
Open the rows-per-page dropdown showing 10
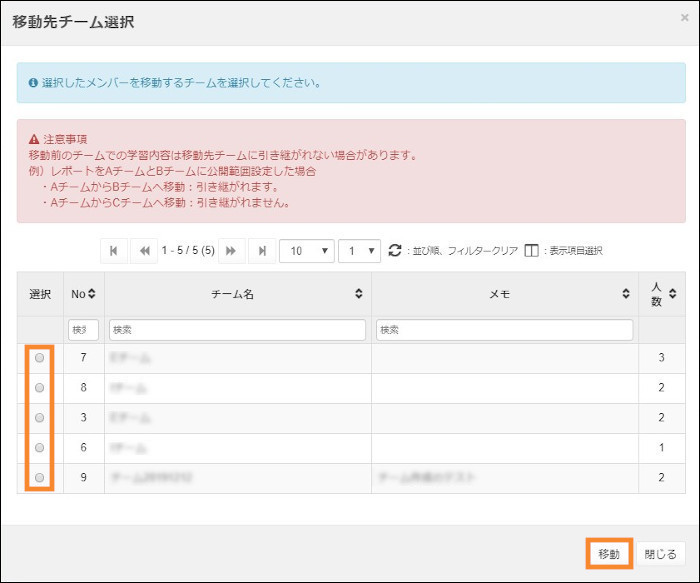tap(306, 250)
